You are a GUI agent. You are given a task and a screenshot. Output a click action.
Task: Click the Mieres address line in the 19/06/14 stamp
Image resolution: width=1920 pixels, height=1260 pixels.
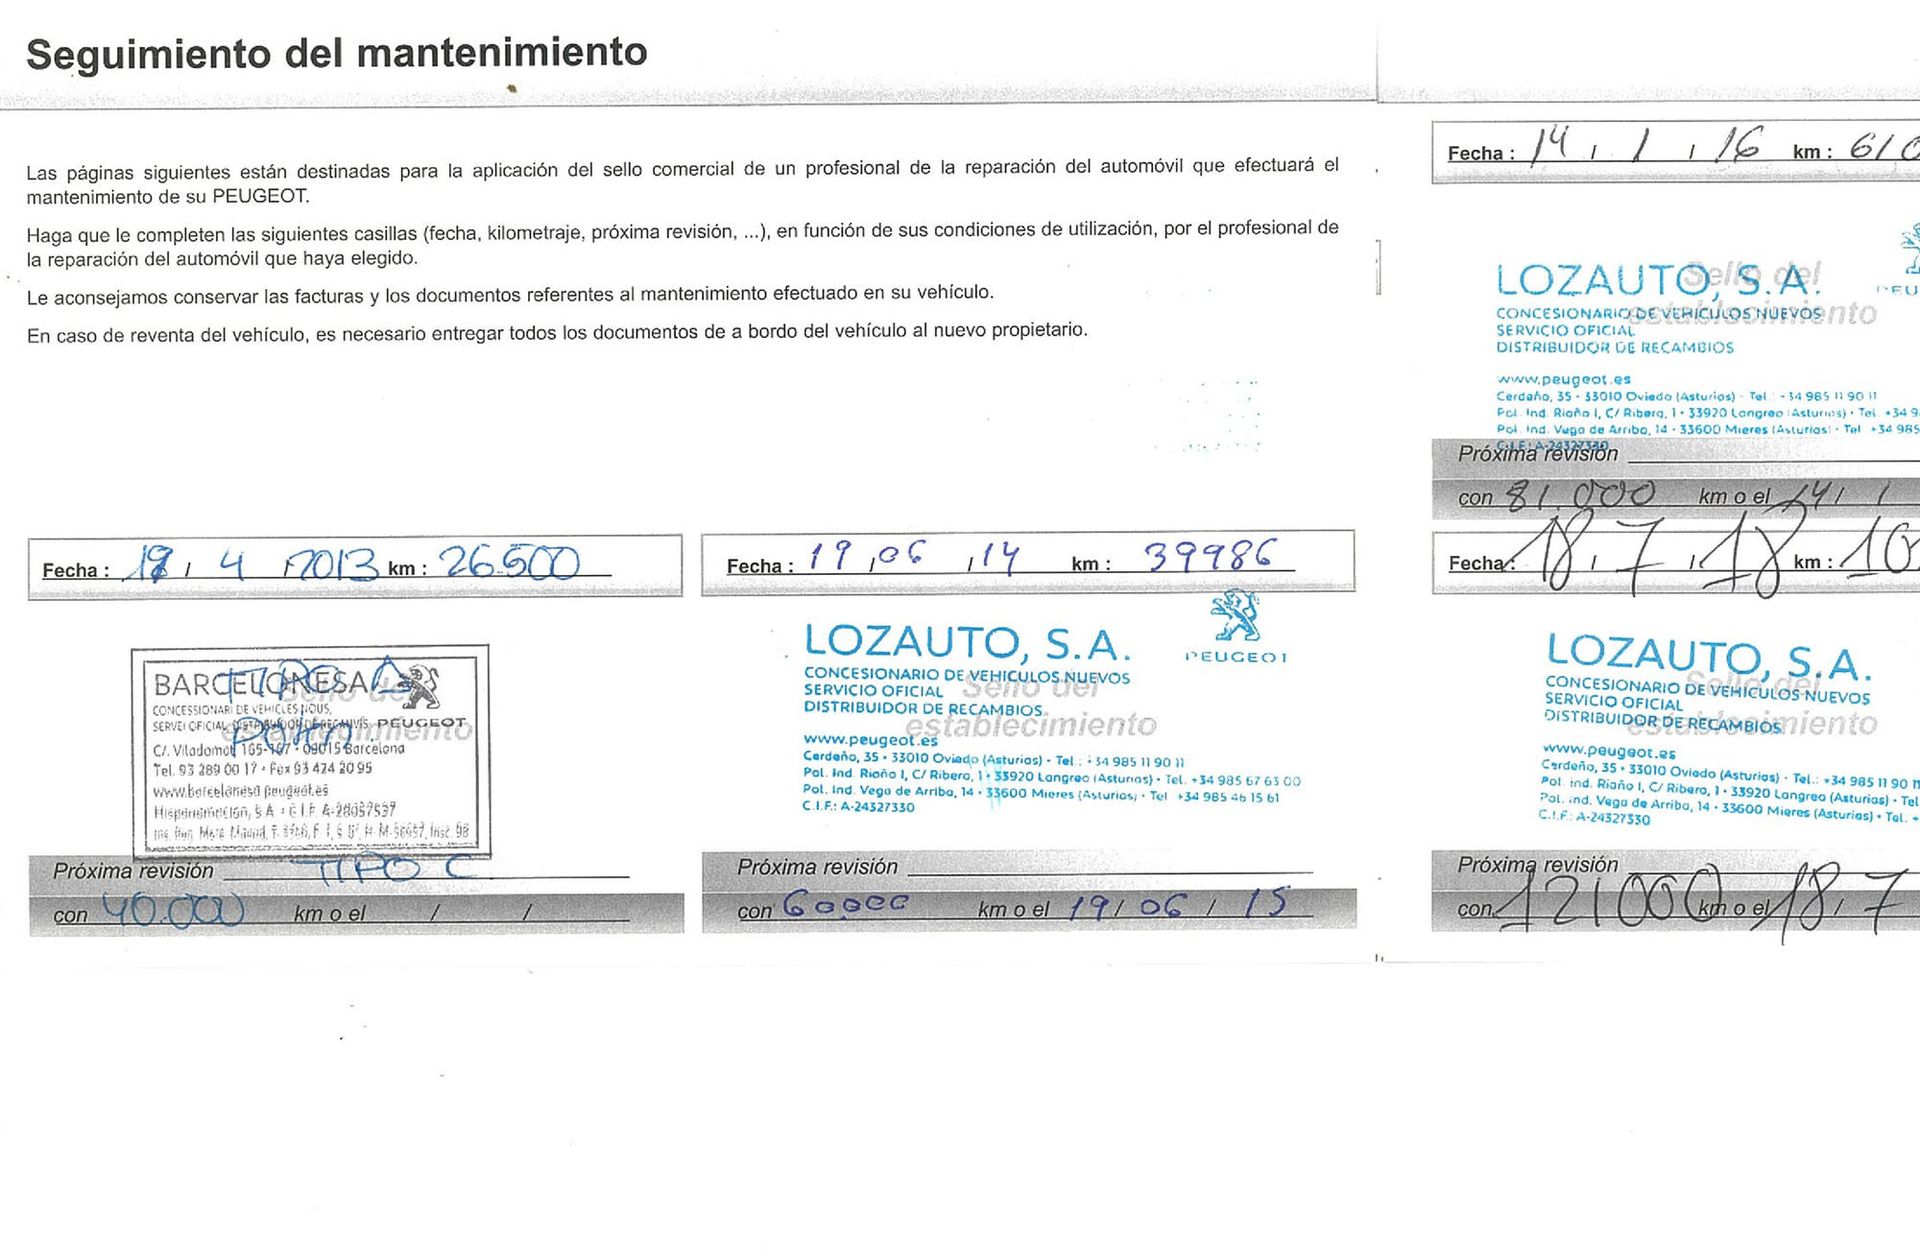coord(1041,794)
